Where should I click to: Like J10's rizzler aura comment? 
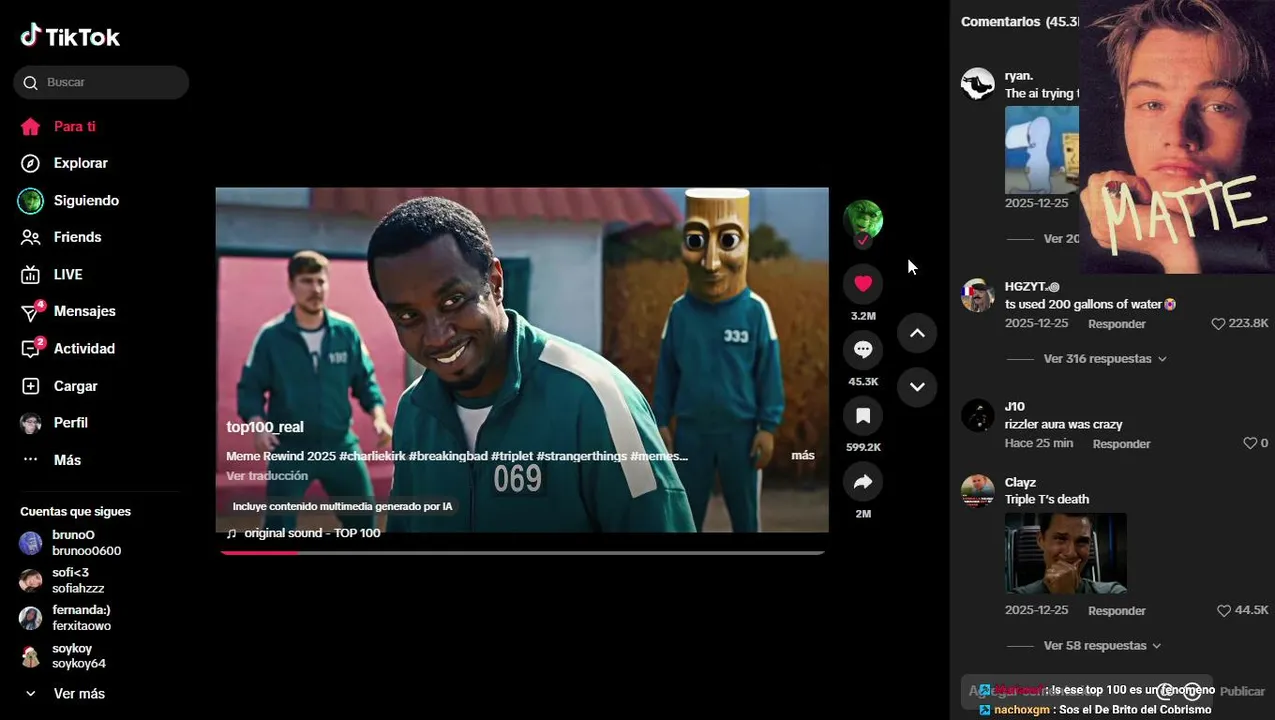pos(1249,443)
